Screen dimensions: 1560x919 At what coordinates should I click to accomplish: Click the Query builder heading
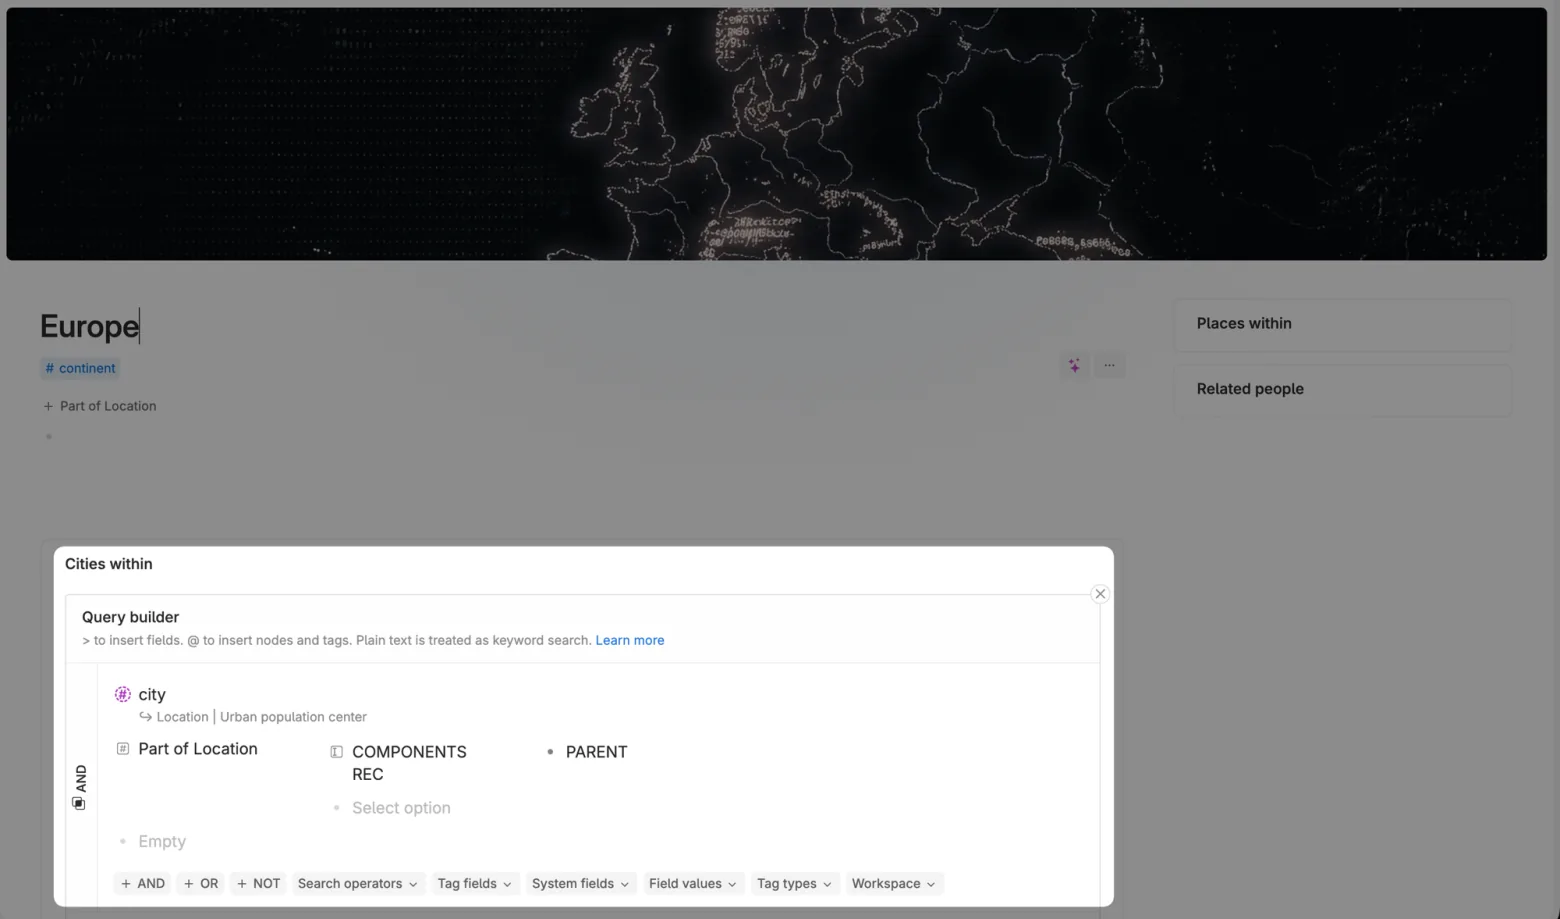coord(131,617)
